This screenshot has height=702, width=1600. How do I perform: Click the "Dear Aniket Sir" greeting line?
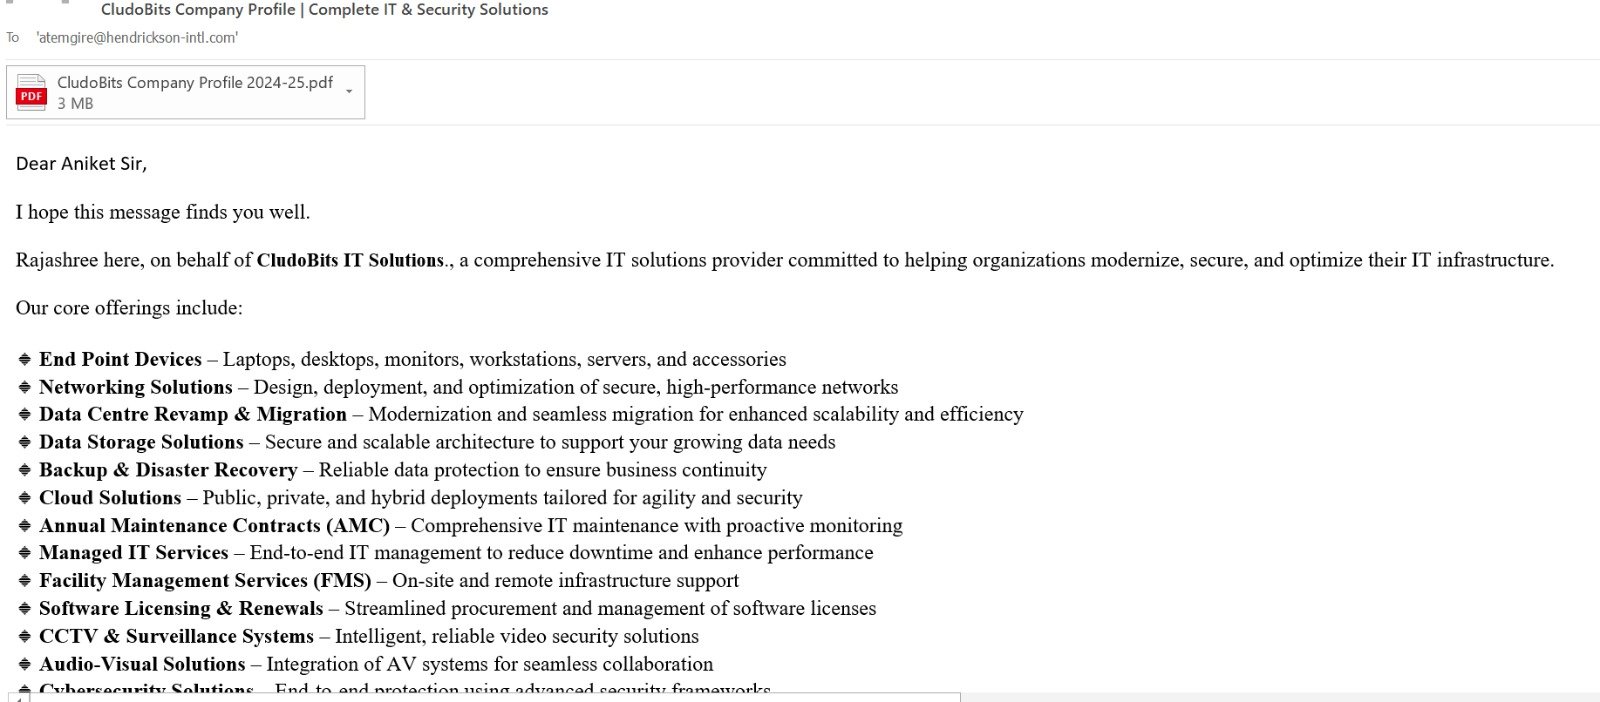coord(81,164)
